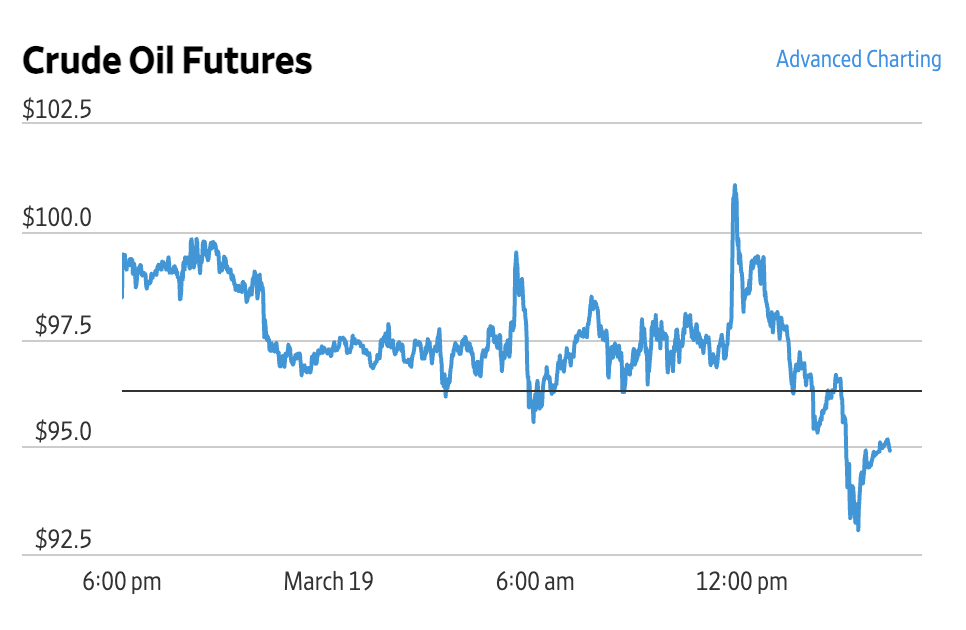Click the price spike before 6:00 am

[x=516, y=255]
